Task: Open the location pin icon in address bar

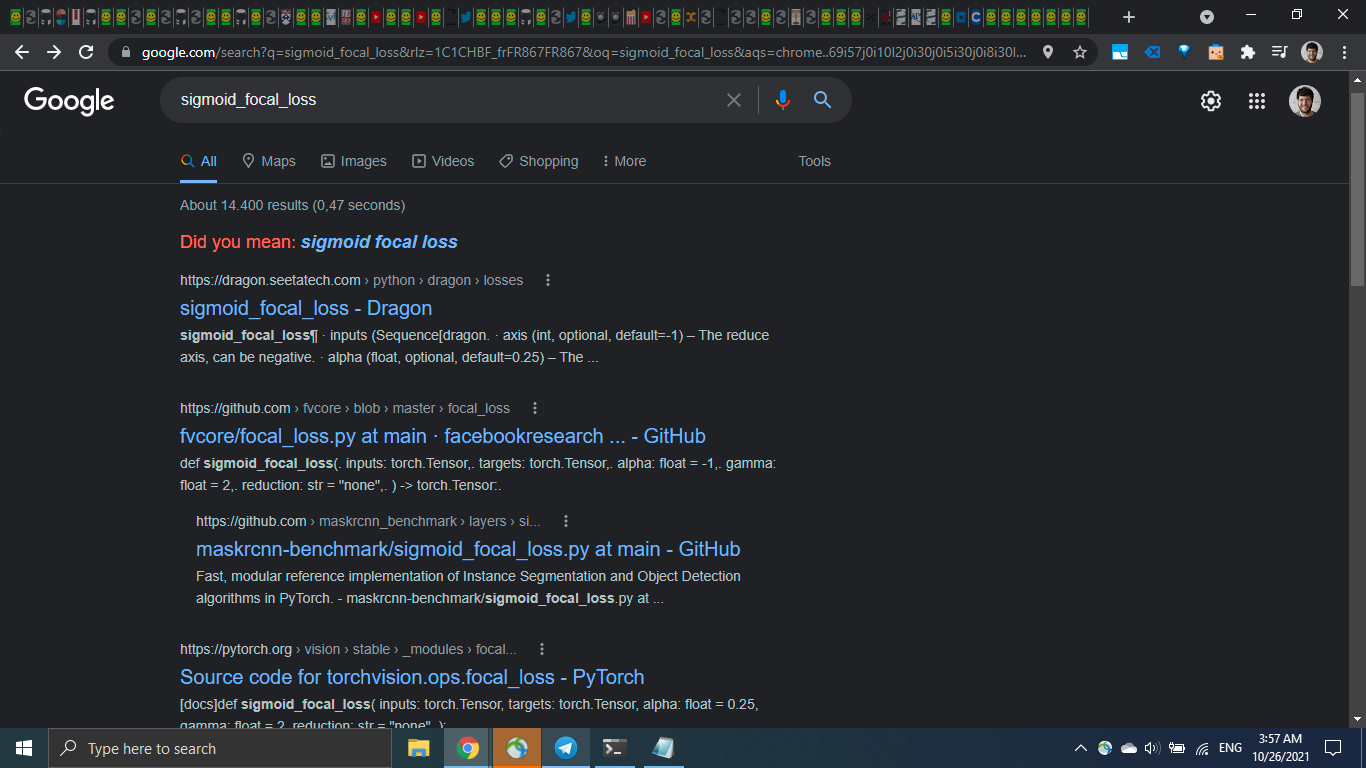Action: [x=1048, y=52]
